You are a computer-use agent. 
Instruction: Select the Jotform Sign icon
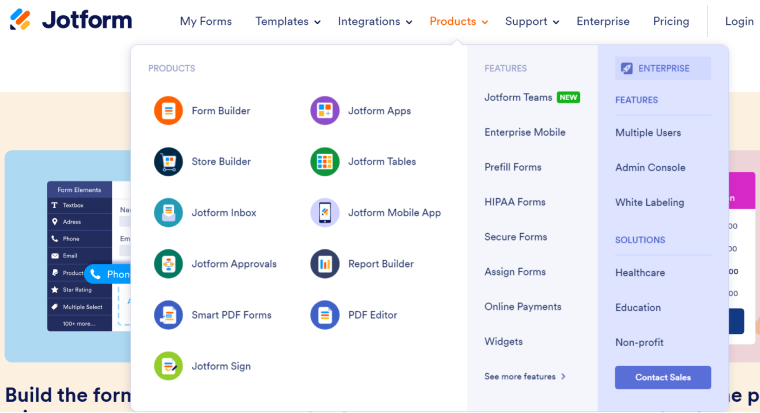168,366
